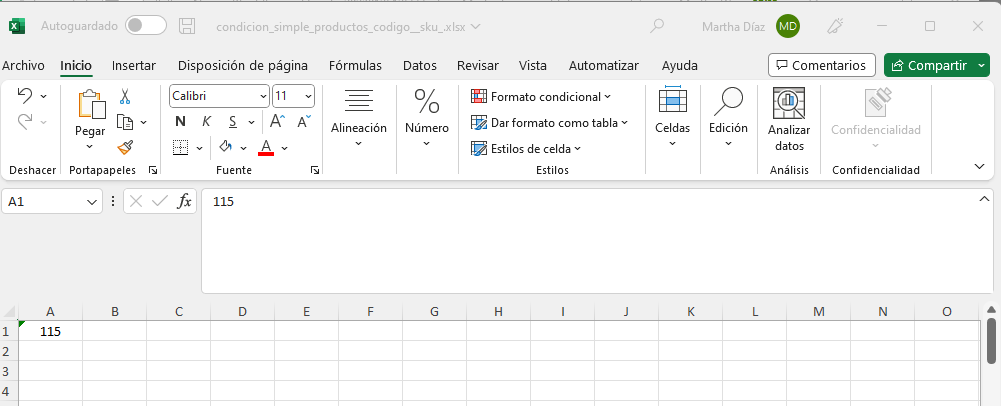
Task: Open the Name Box dropdown arrow
Action: [x=93, y=201]
